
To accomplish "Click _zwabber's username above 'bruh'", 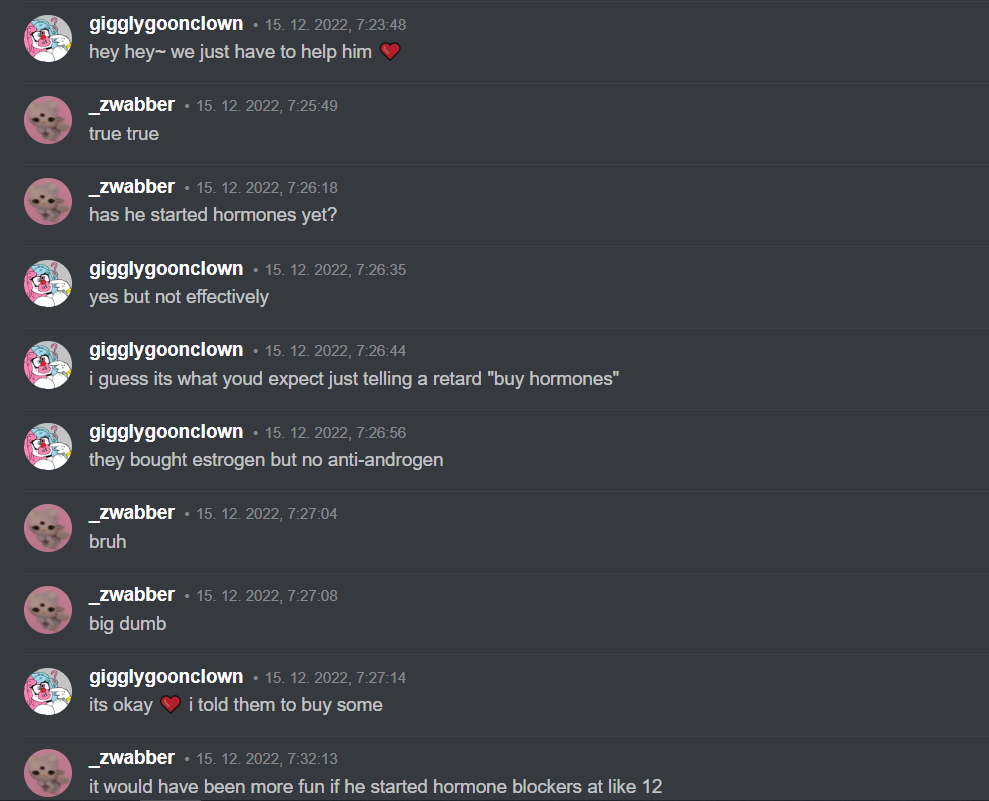I will (x=132, y=513).
